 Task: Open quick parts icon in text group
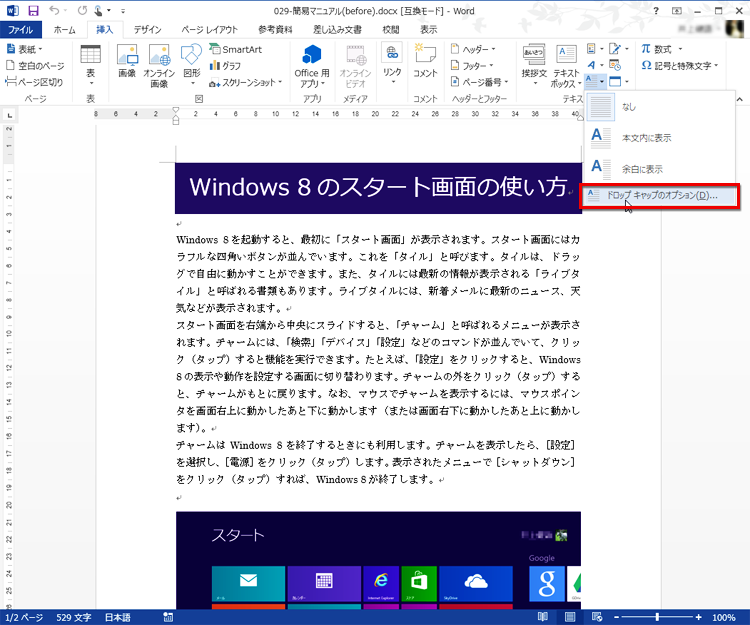tap(594, 49)
